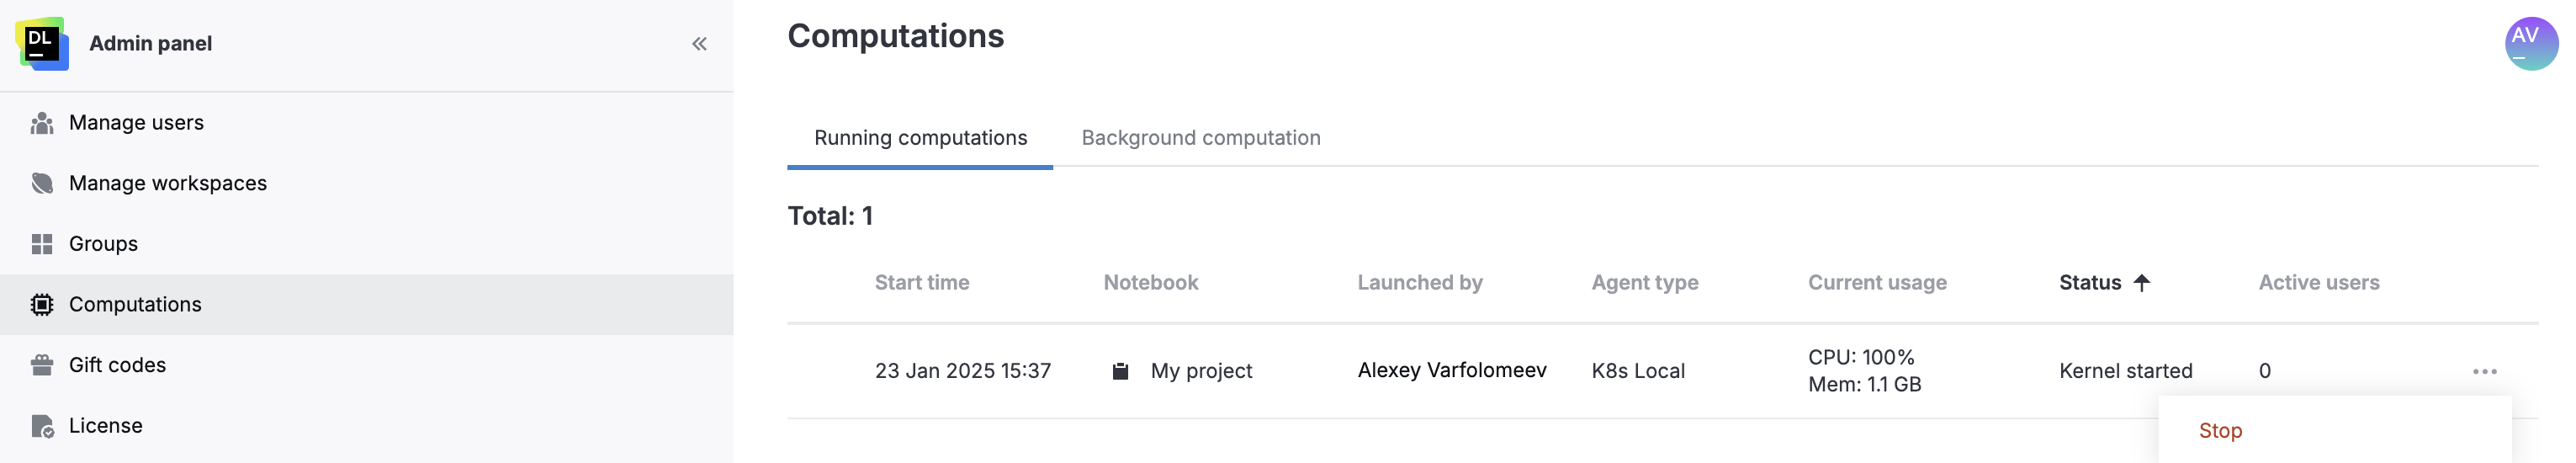Click the License icon
Screen dimensions: 2576x463
42,426
